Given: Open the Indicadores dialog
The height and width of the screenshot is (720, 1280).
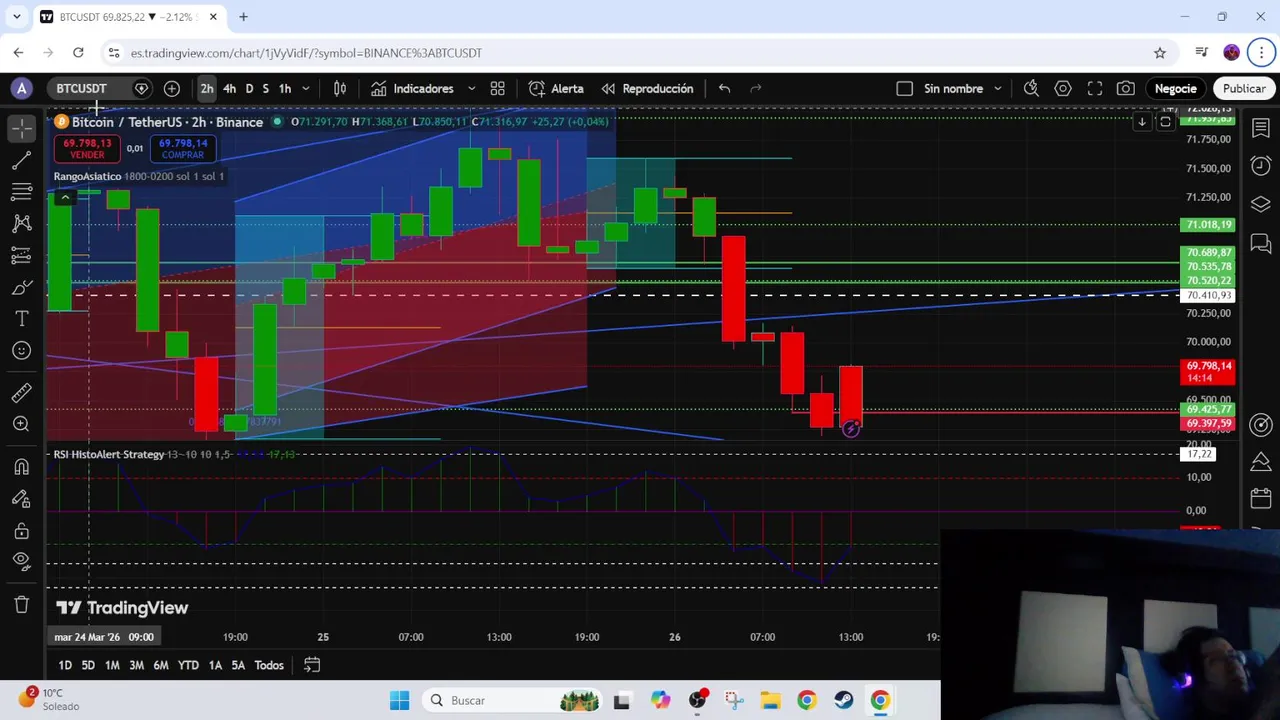Looking at the screenshot, I should point(412,89).
